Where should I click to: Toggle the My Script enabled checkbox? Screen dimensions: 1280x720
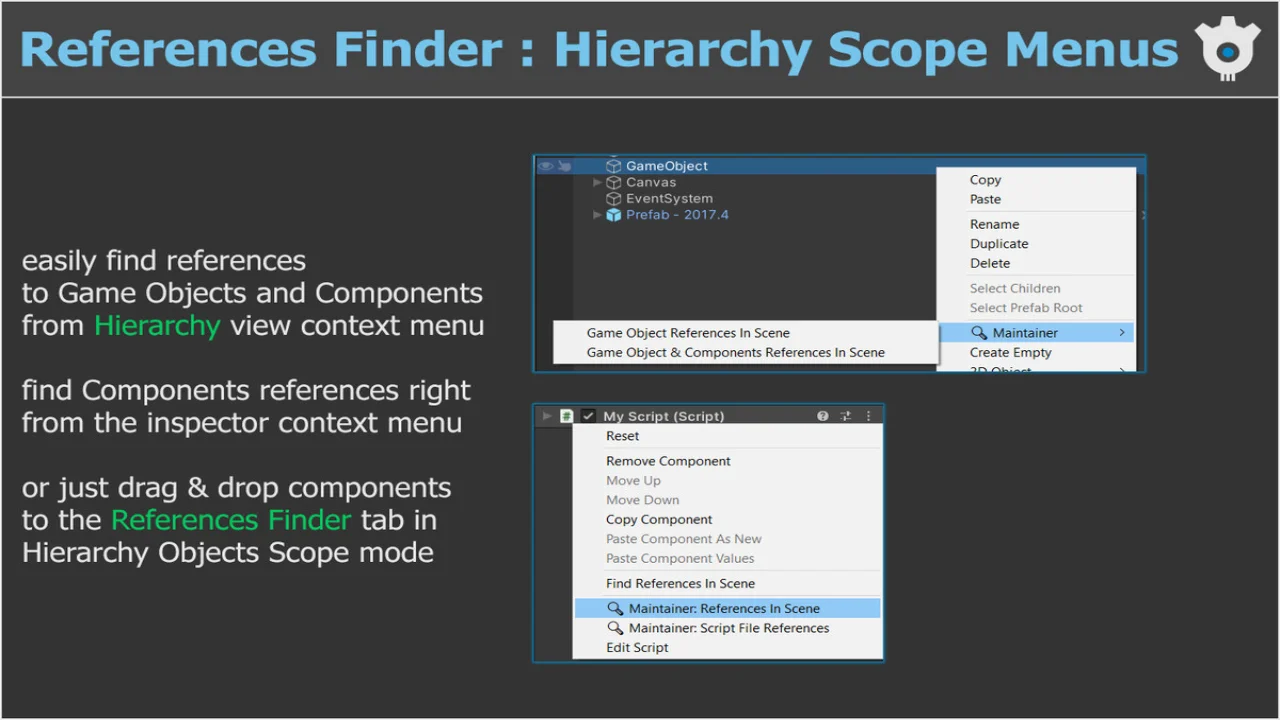pos(588,416)
